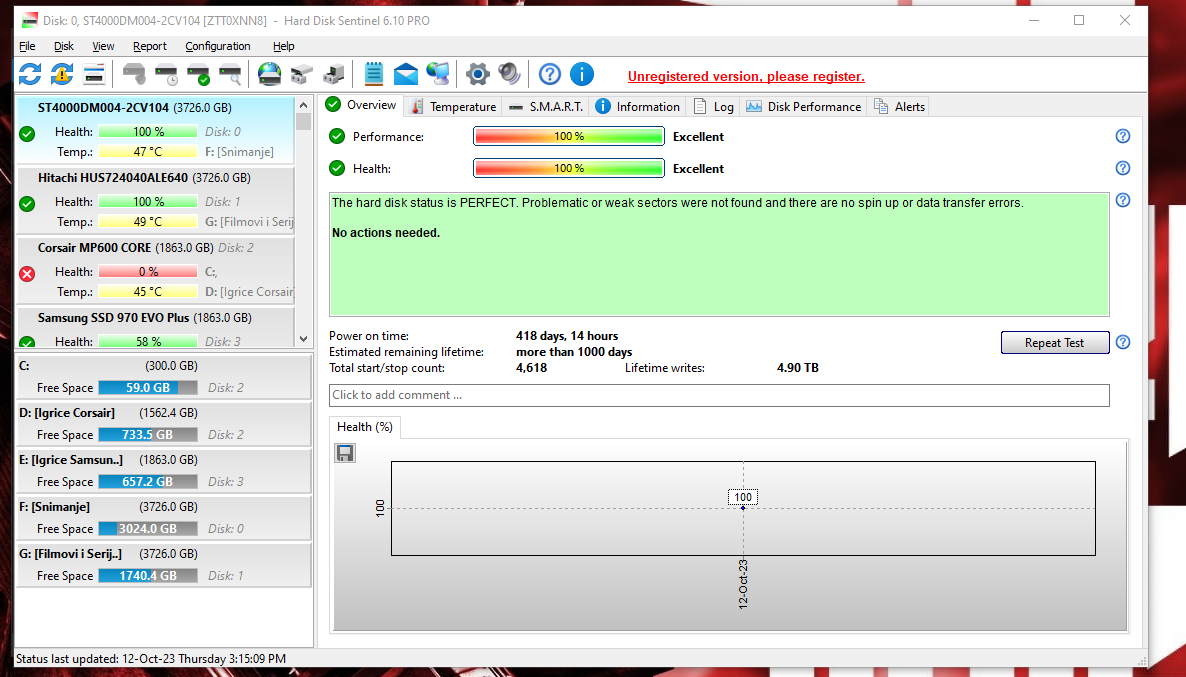The height and width of the screenshot is (677, 1186).
Task: Click the Health 100 % gradient bar in Overview
Action: [569, 168]
